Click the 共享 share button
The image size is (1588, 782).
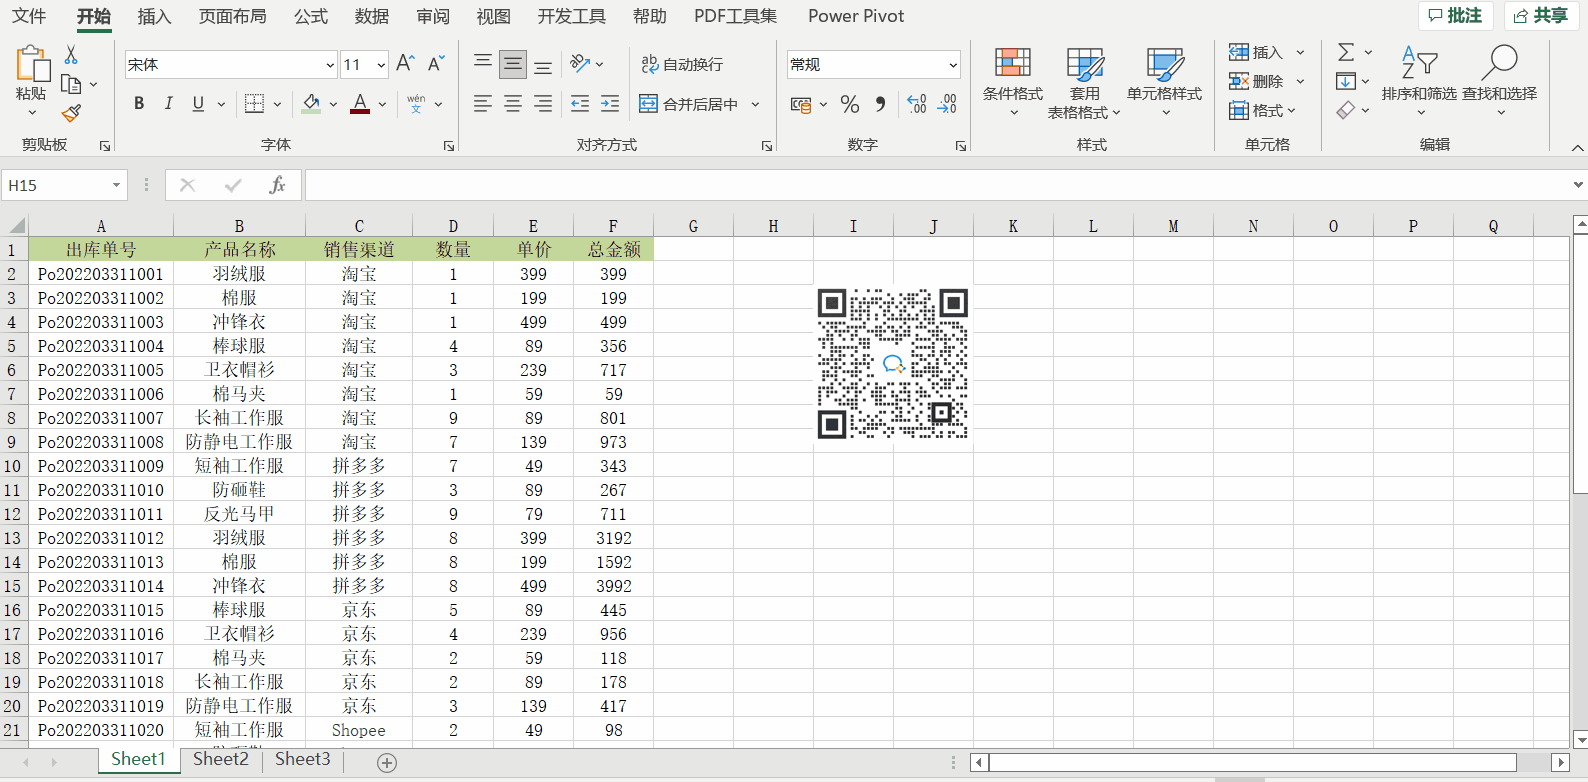[x=1541, y=15]
